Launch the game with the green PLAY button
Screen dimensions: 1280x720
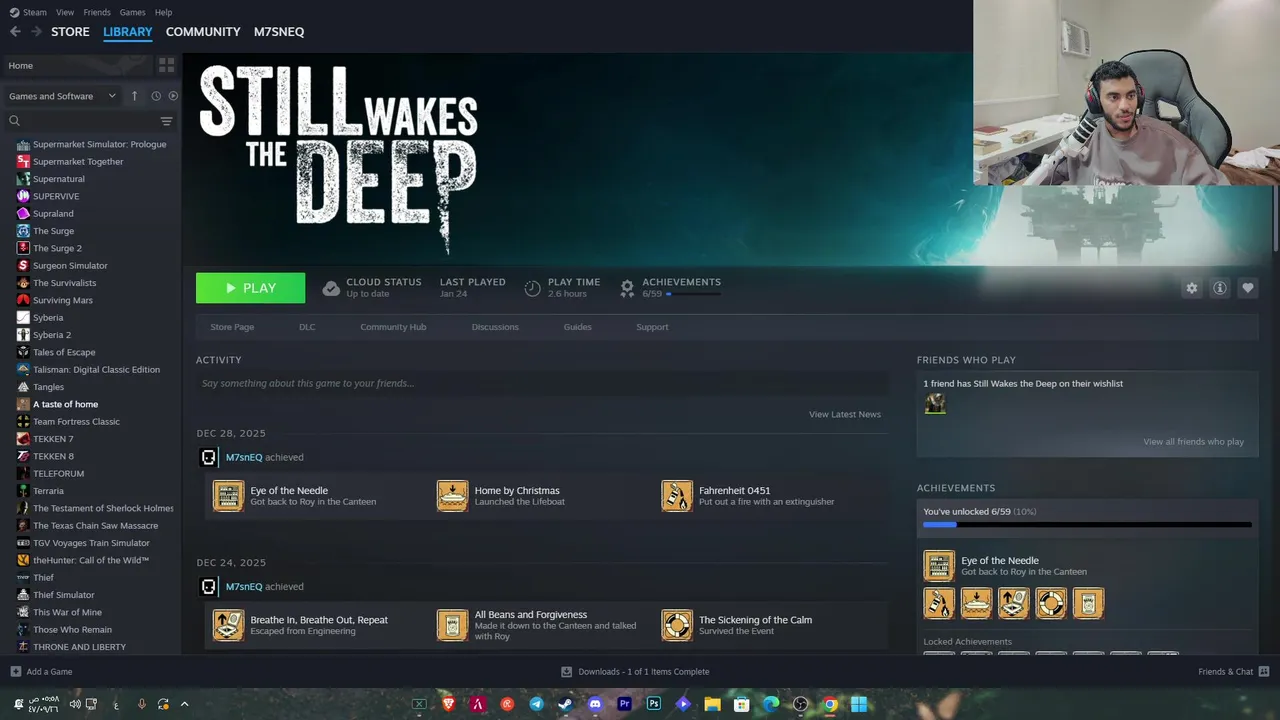(x=250, y=288)
